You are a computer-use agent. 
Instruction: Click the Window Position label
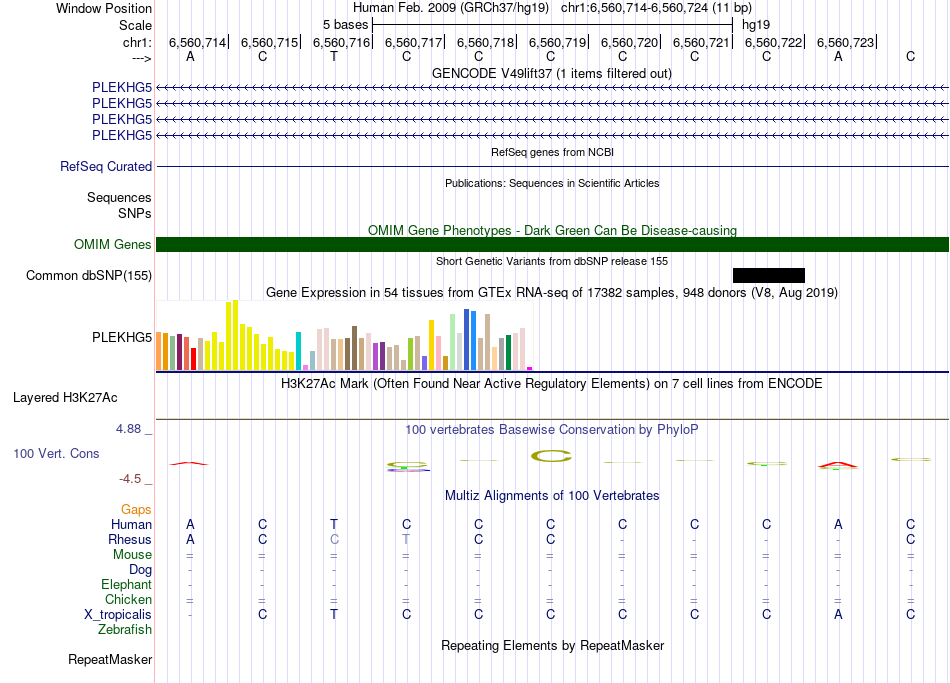pos(104,8)
